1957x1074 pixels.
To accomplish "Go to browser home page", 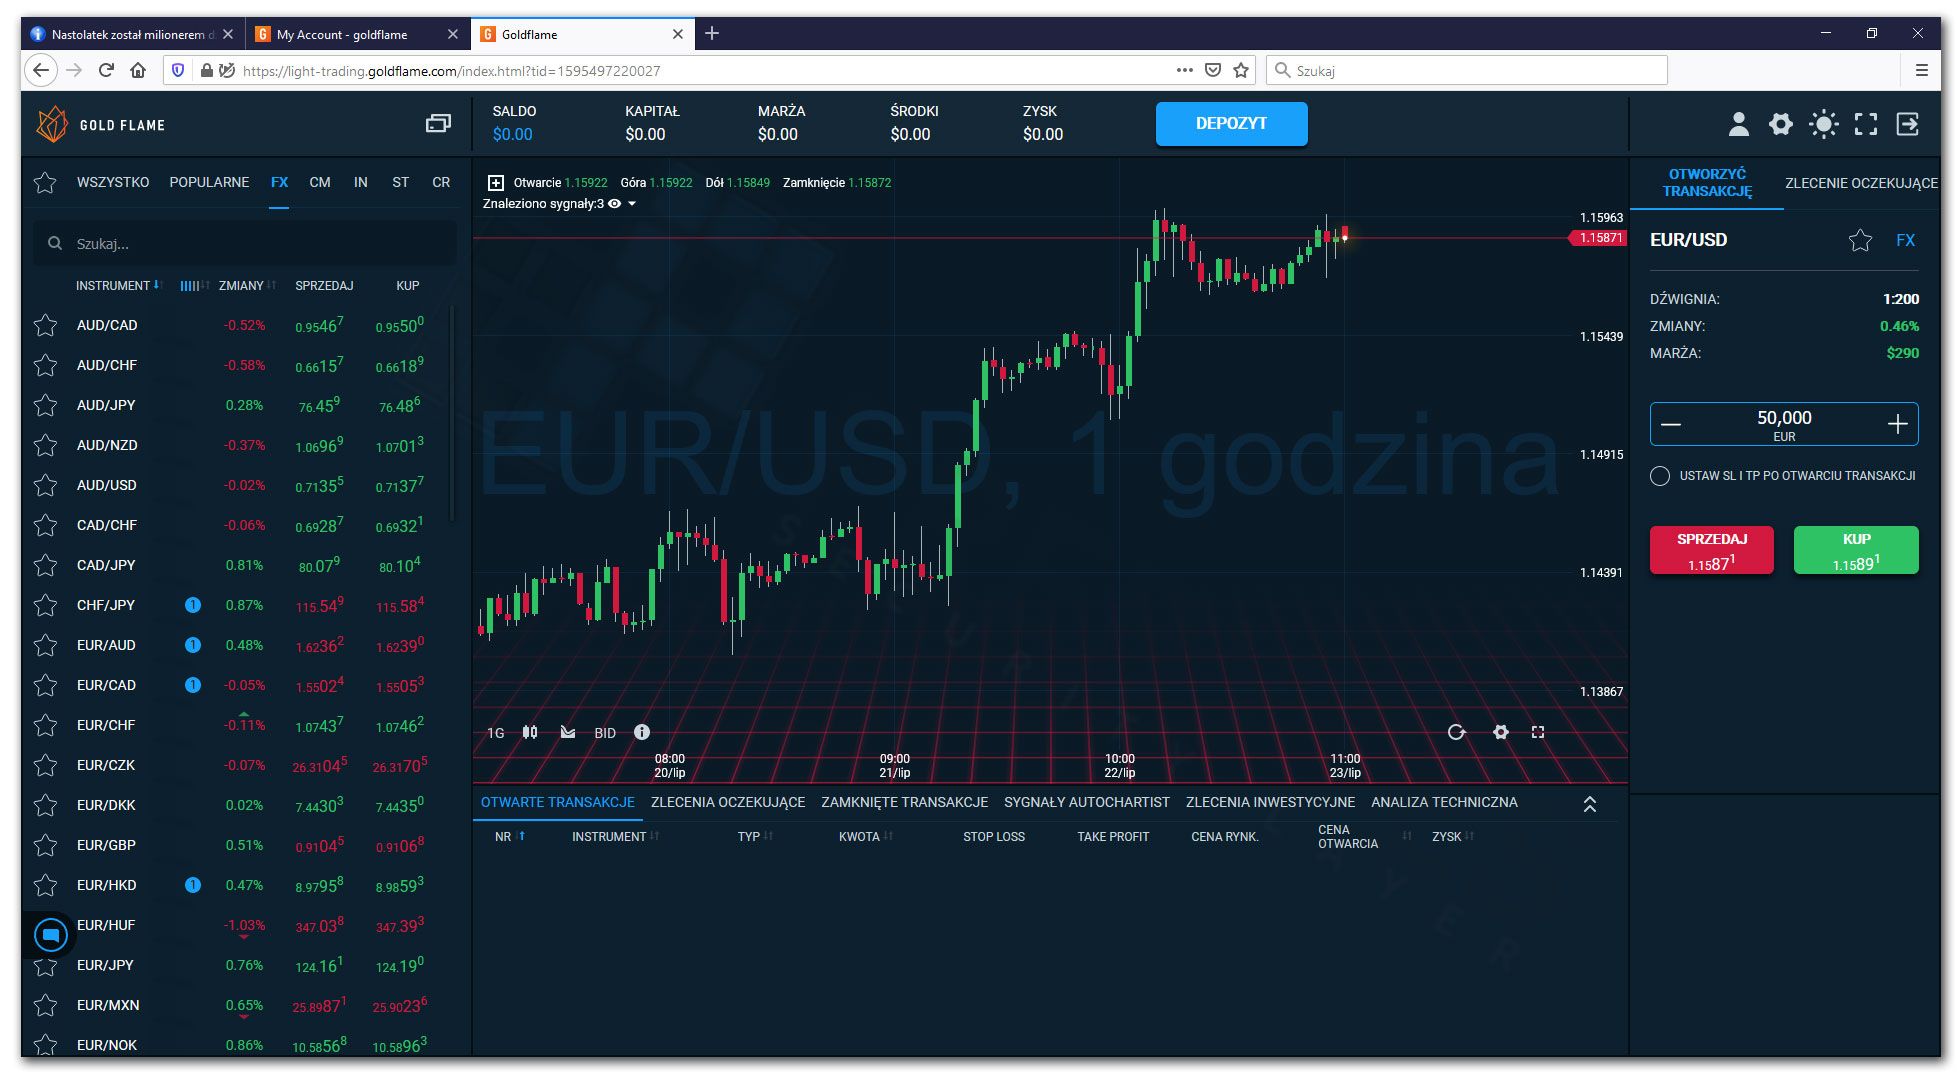I will pos(138,70).
